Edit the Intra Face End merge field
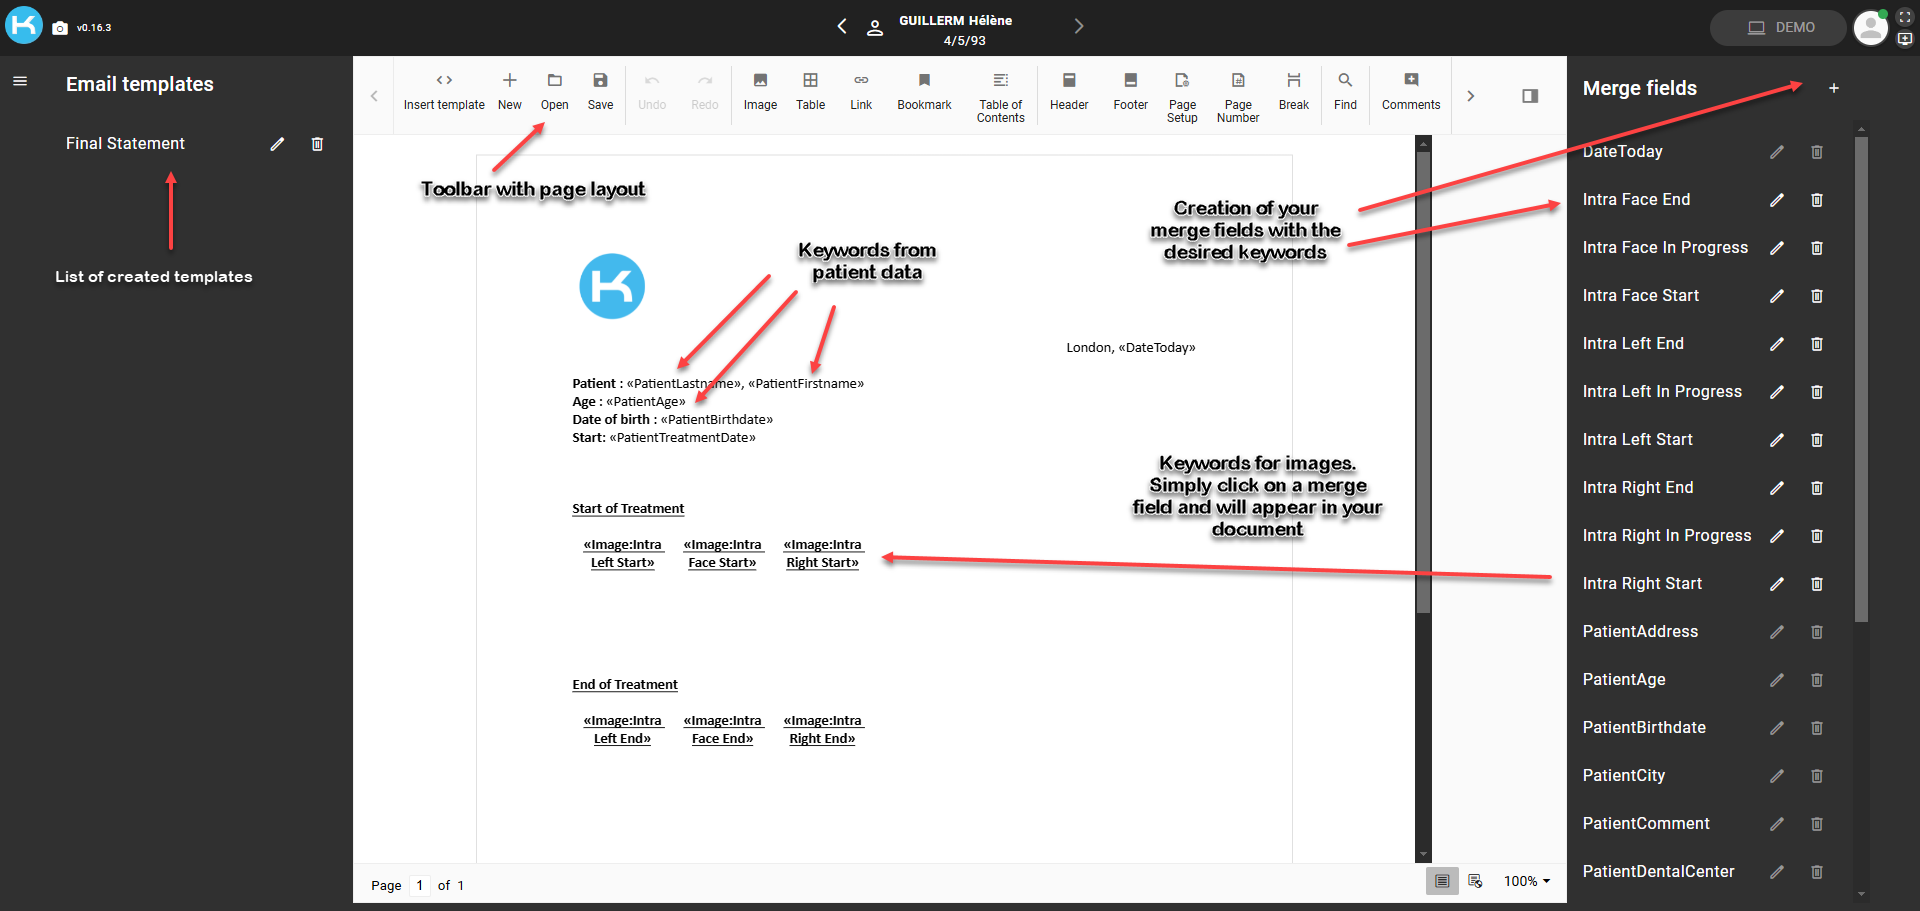Screen dimensions: 1920x911 1776,200
